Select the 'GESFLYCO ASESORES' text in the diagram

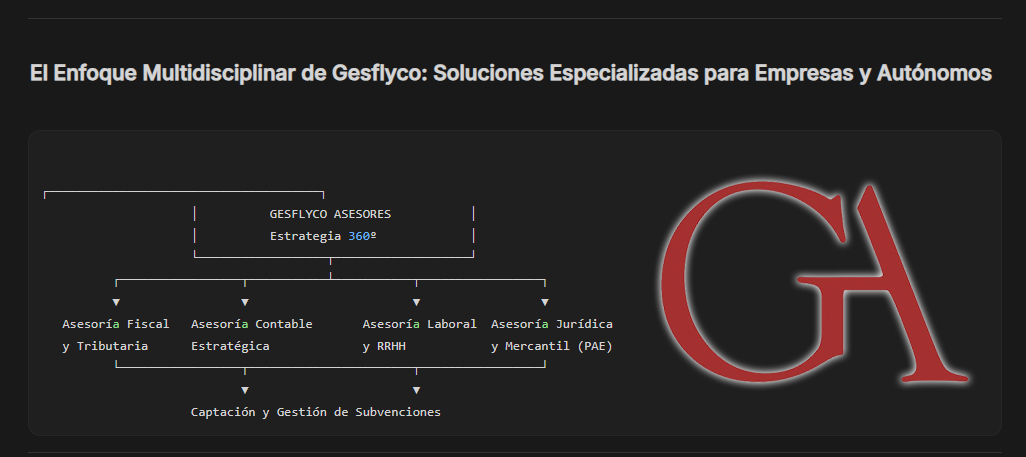(x=330, y=214)
